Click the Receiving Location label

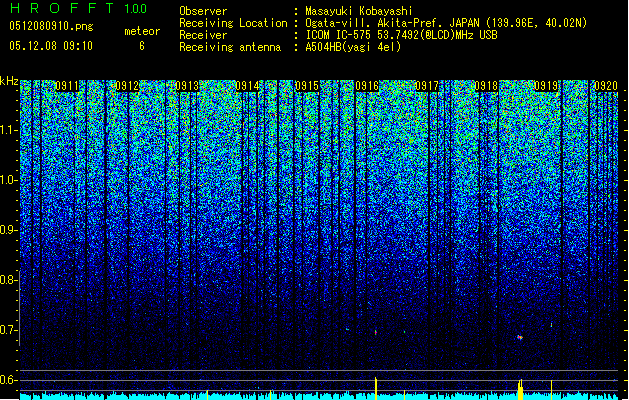point(233,23)
